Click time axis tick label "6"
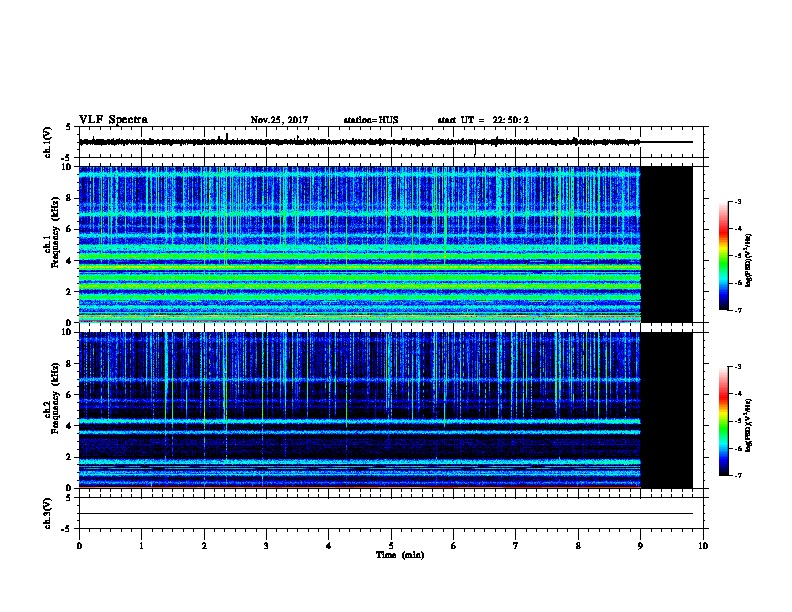Screen dimensions: 792x612 tap(453, 545)
